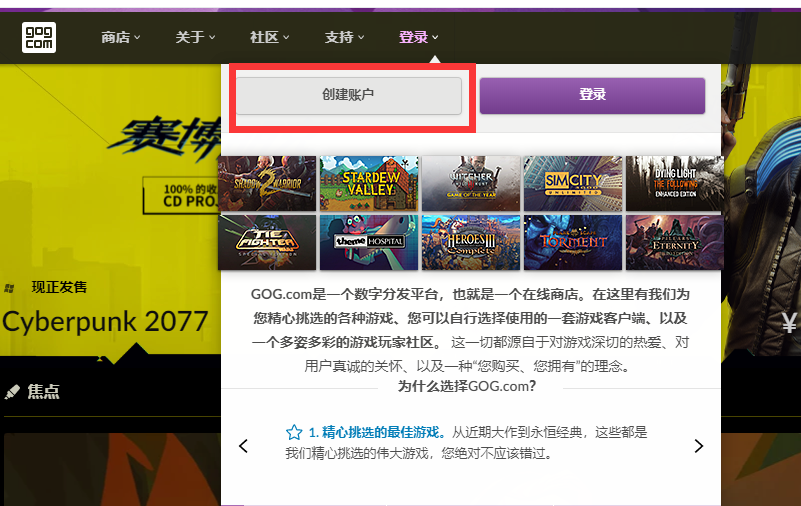Click the 为什么选择GOG.com? heading
The width and height of the screenshot is (801, 506).
[x=467, y=386]
